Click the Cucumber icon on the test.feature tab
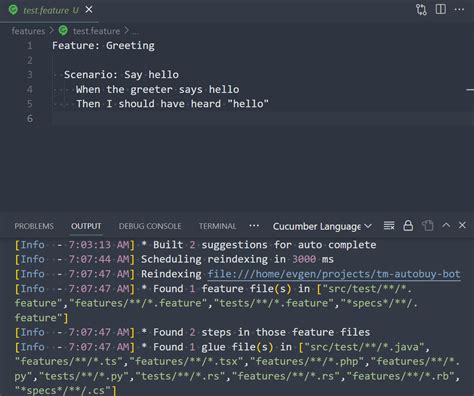The image size is (474, 396). (x=13, y=10)
